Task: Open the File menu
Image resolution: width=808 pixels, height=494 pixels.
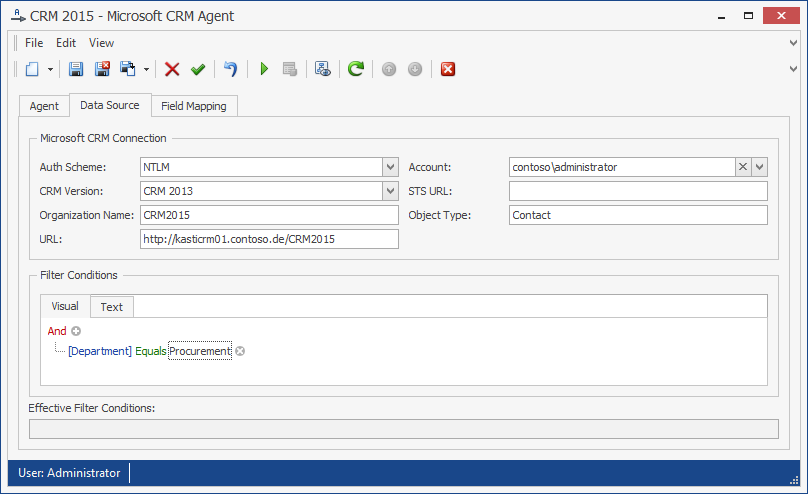Action: [34, 43]
